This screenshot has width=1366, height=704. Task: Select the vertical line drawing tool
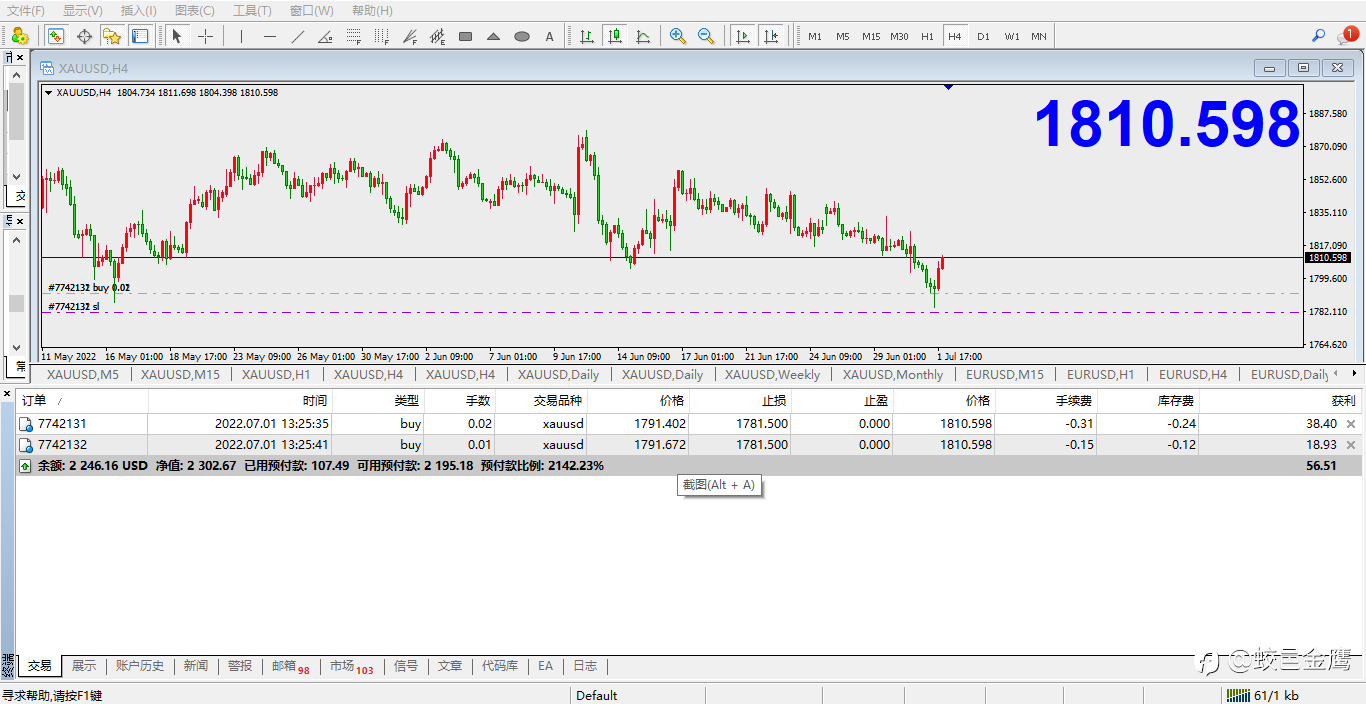(x=241, y=36)
